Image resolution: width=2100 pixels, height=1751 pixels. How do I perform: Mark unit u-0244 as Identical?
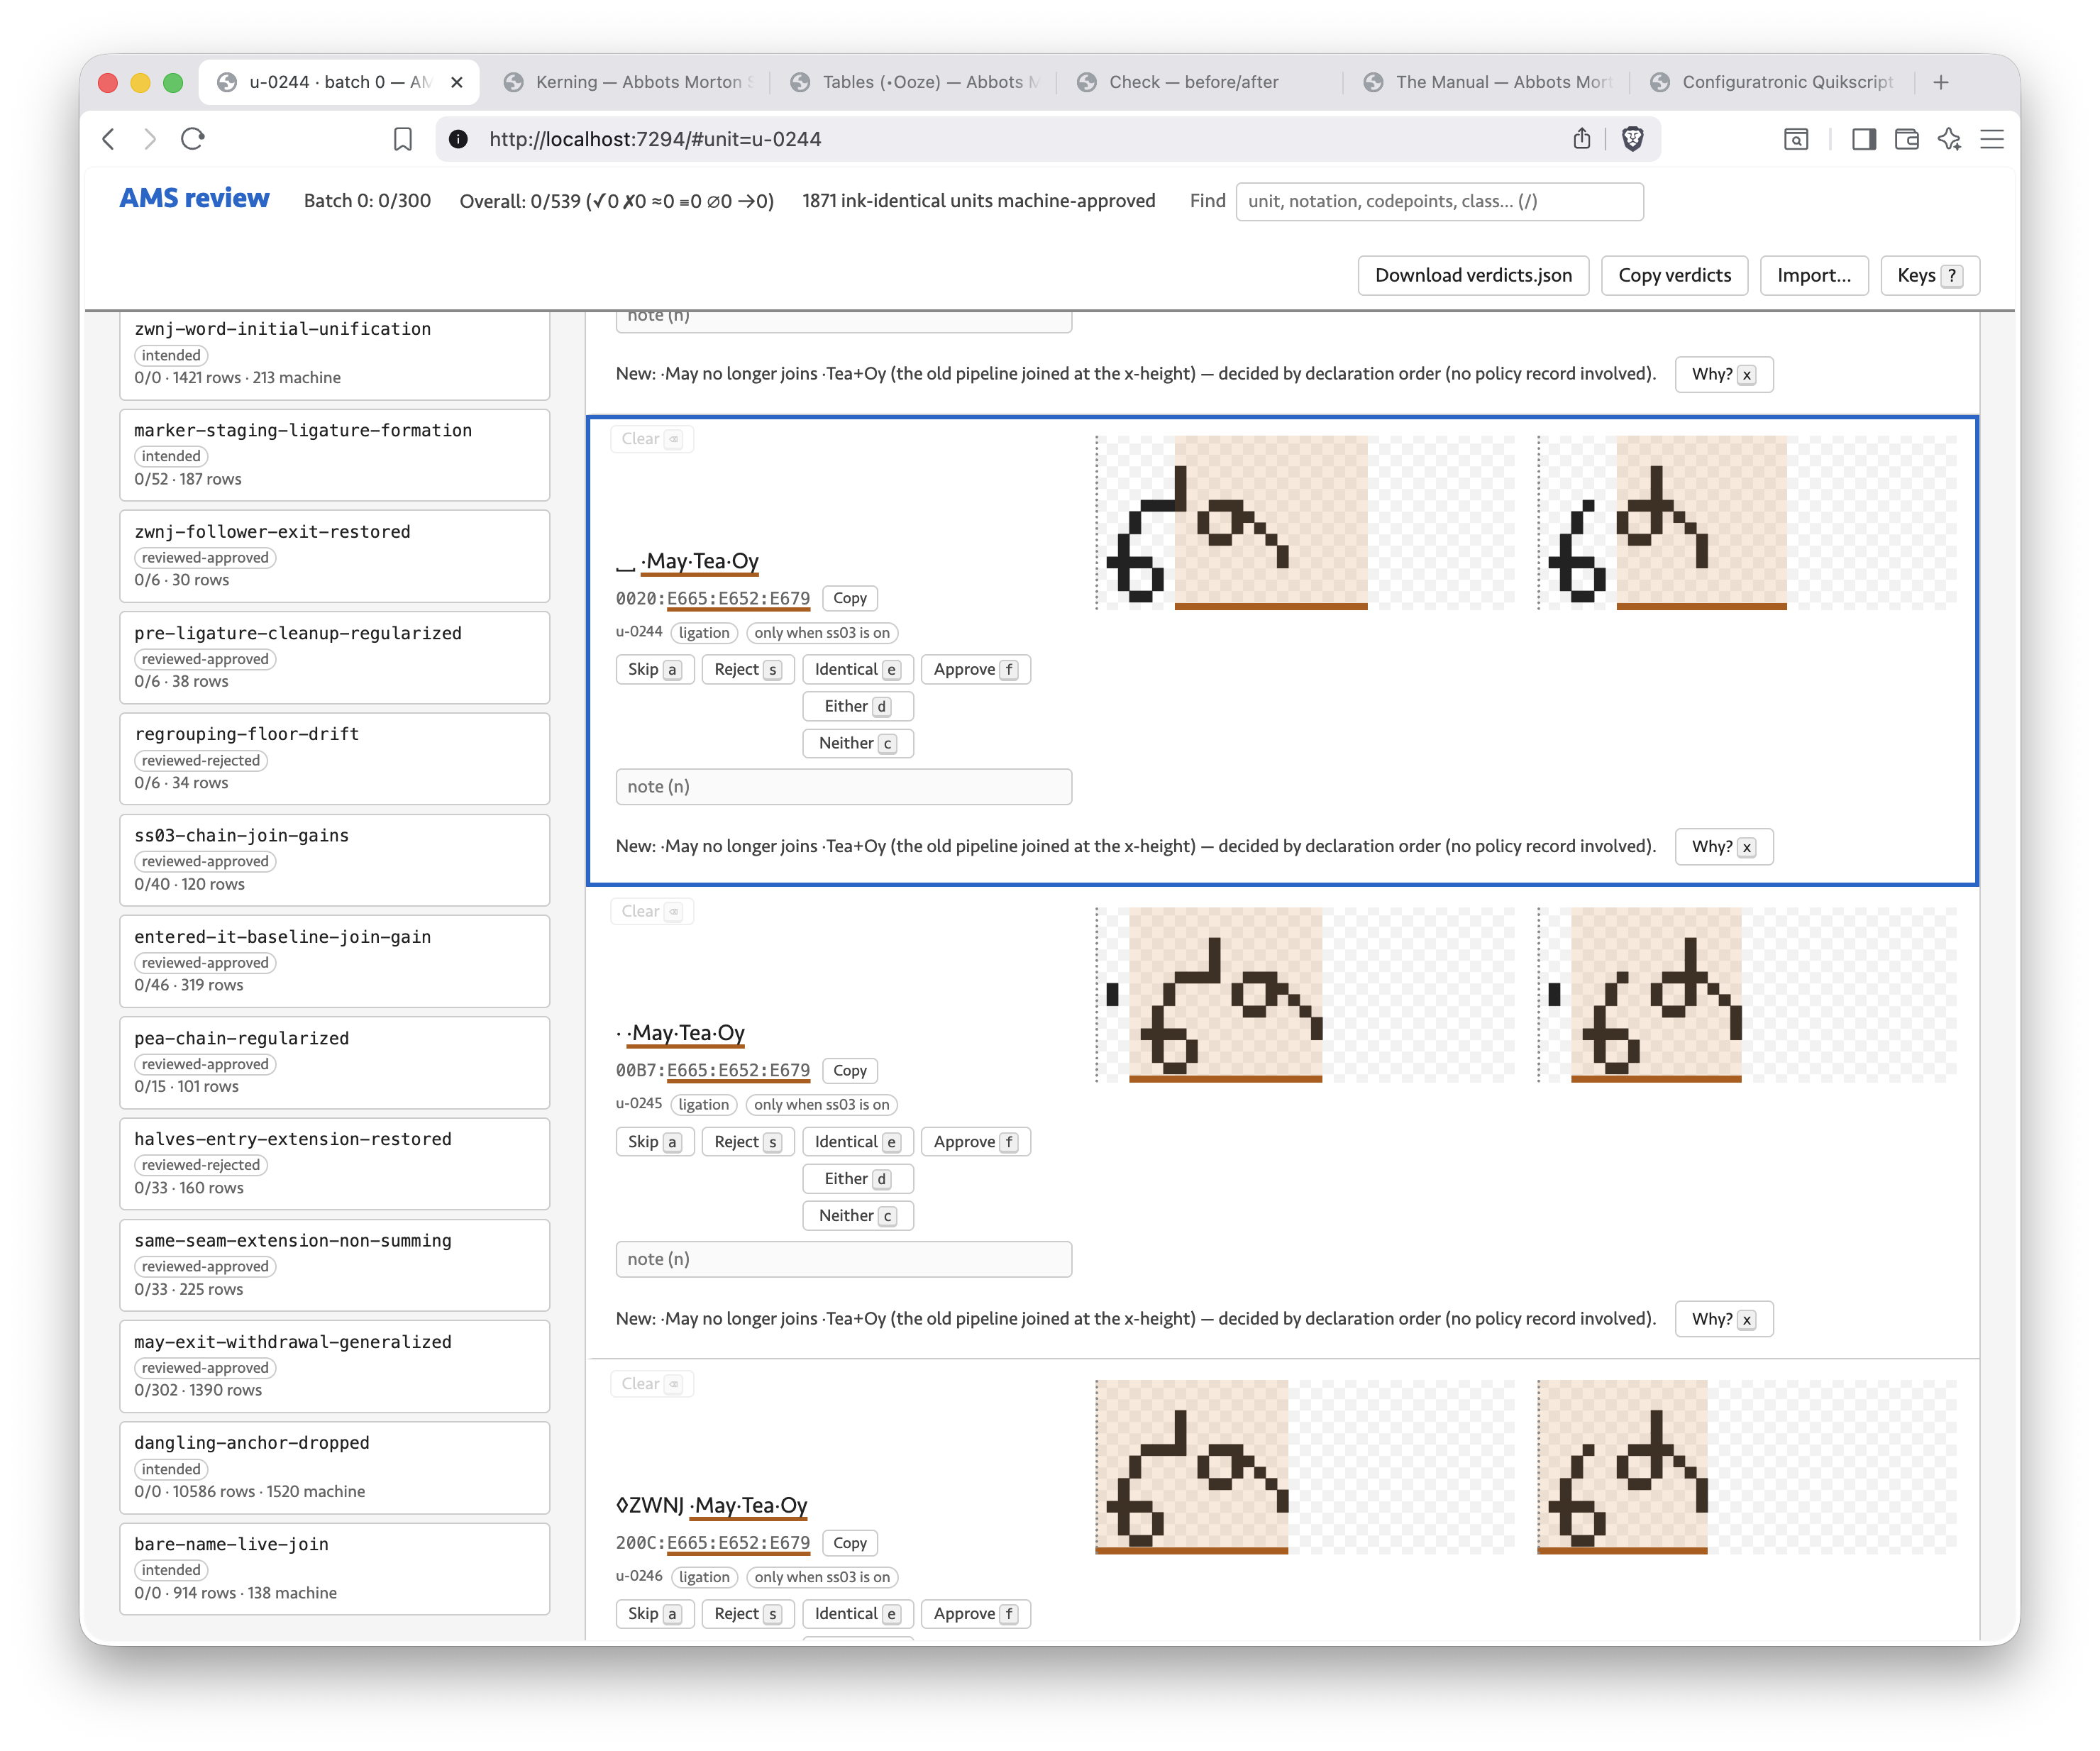point(858,670)
